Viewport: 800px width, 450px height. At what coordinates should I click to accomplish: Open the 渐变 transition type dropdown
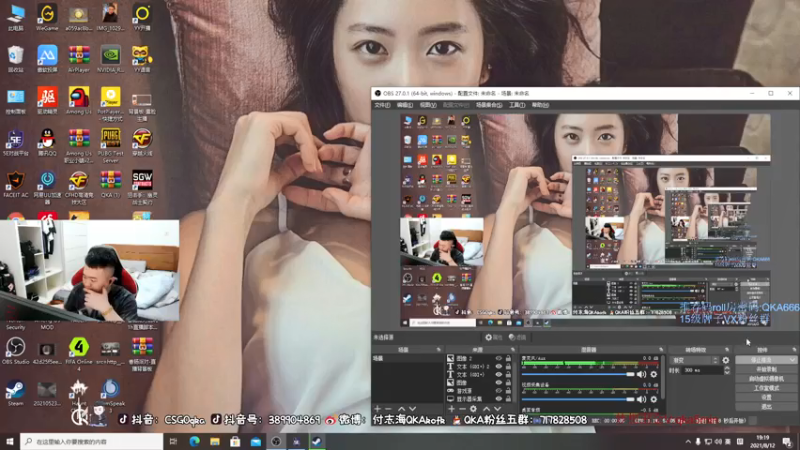694,360
